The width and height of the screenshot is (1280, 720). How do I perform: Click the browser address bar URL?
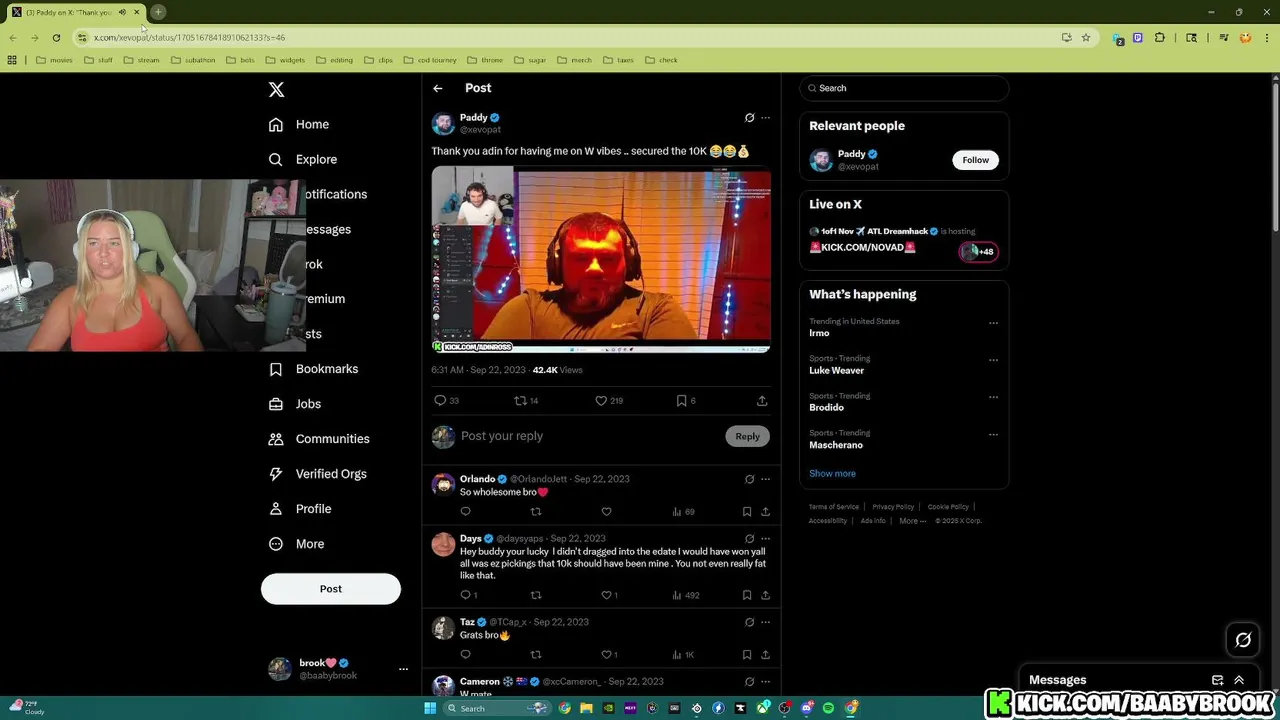(190, 38)
